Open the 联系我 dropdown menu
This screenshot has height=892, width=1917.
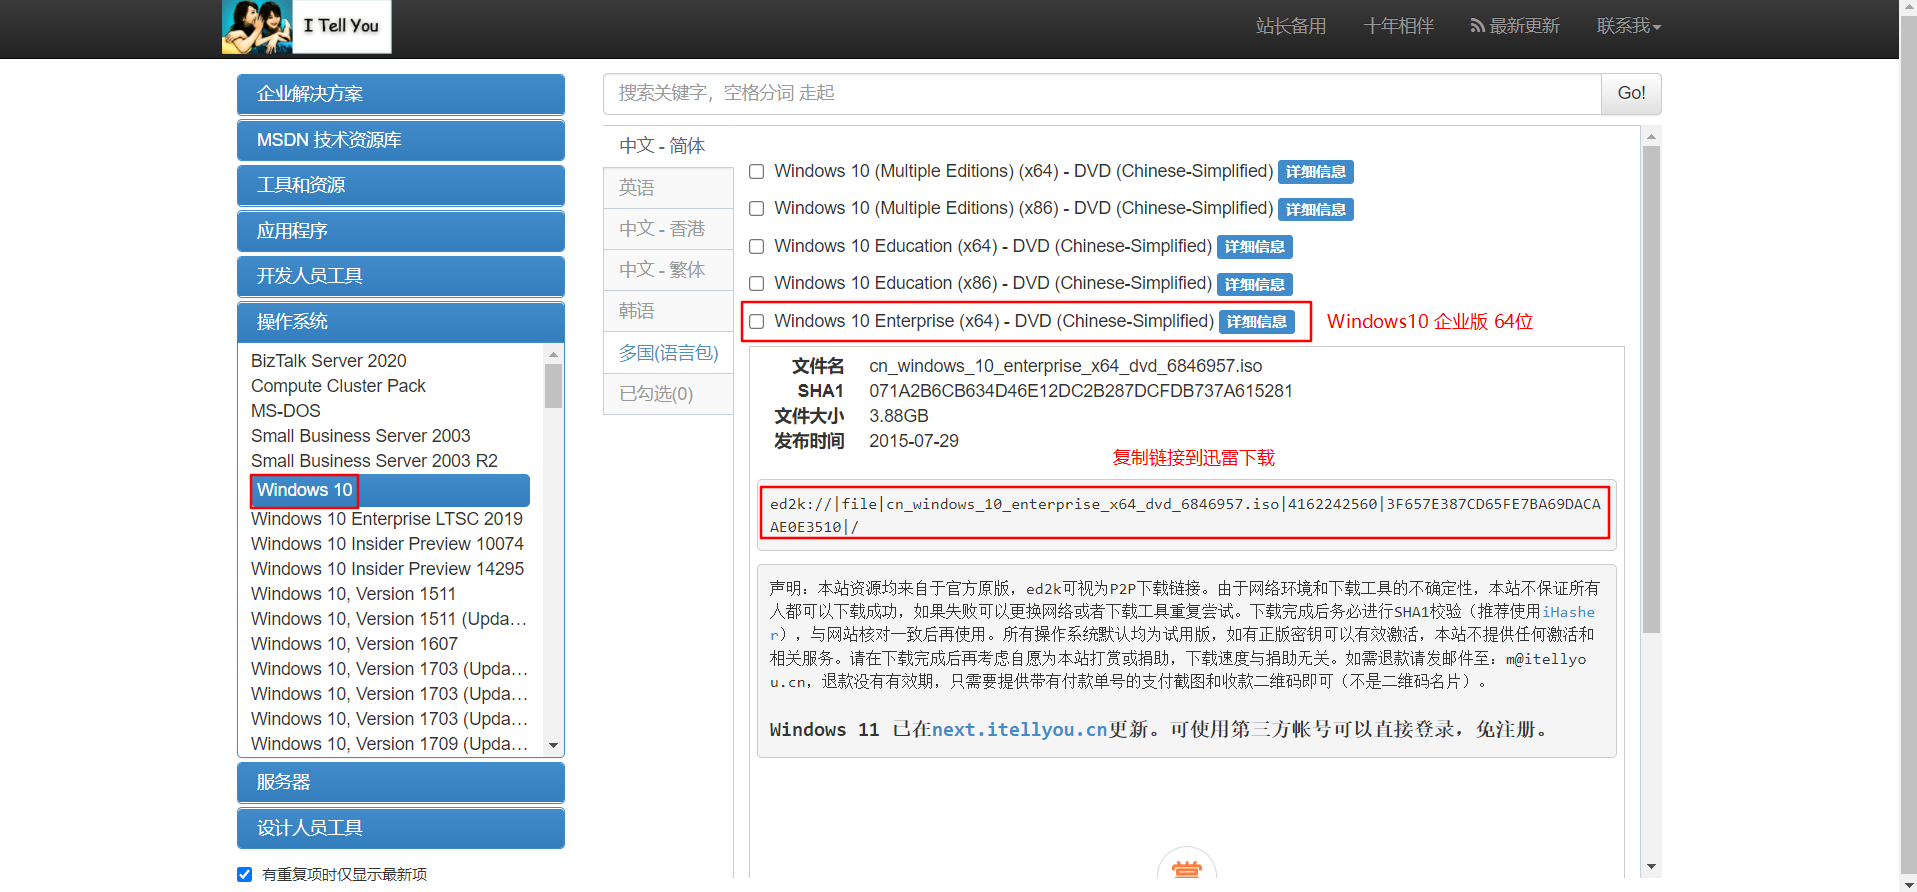click(1628, 26)
